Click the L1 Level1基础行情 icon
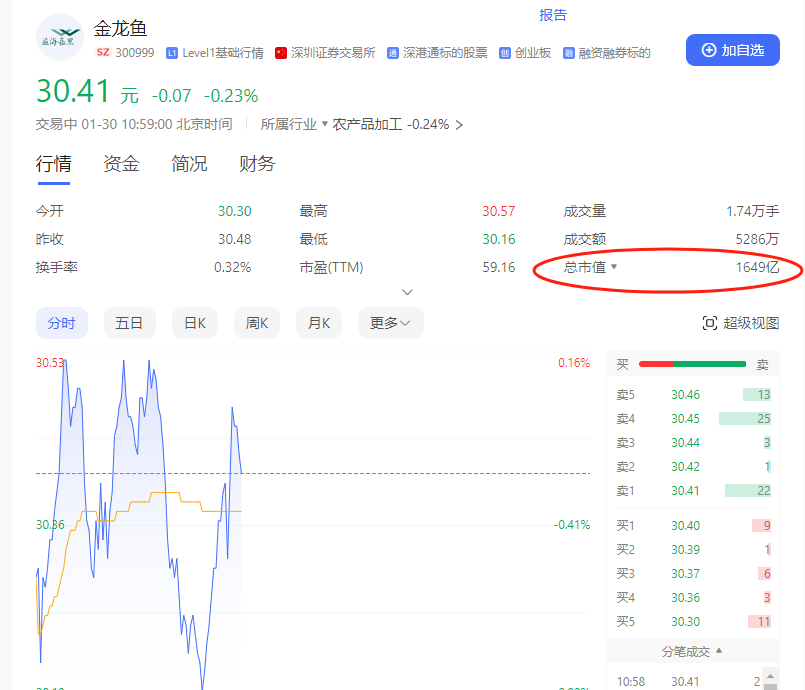Screen dimensions: 805x690 pyautogui.click(x=172, y=53)
